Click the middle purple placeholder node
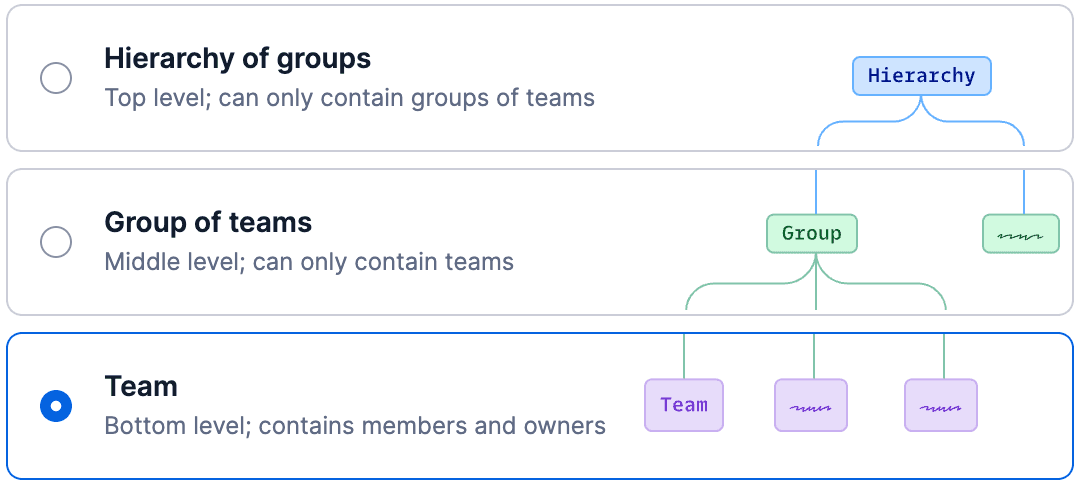The image size is (1079, 485). pyautogui.click(x=811, y=405)
